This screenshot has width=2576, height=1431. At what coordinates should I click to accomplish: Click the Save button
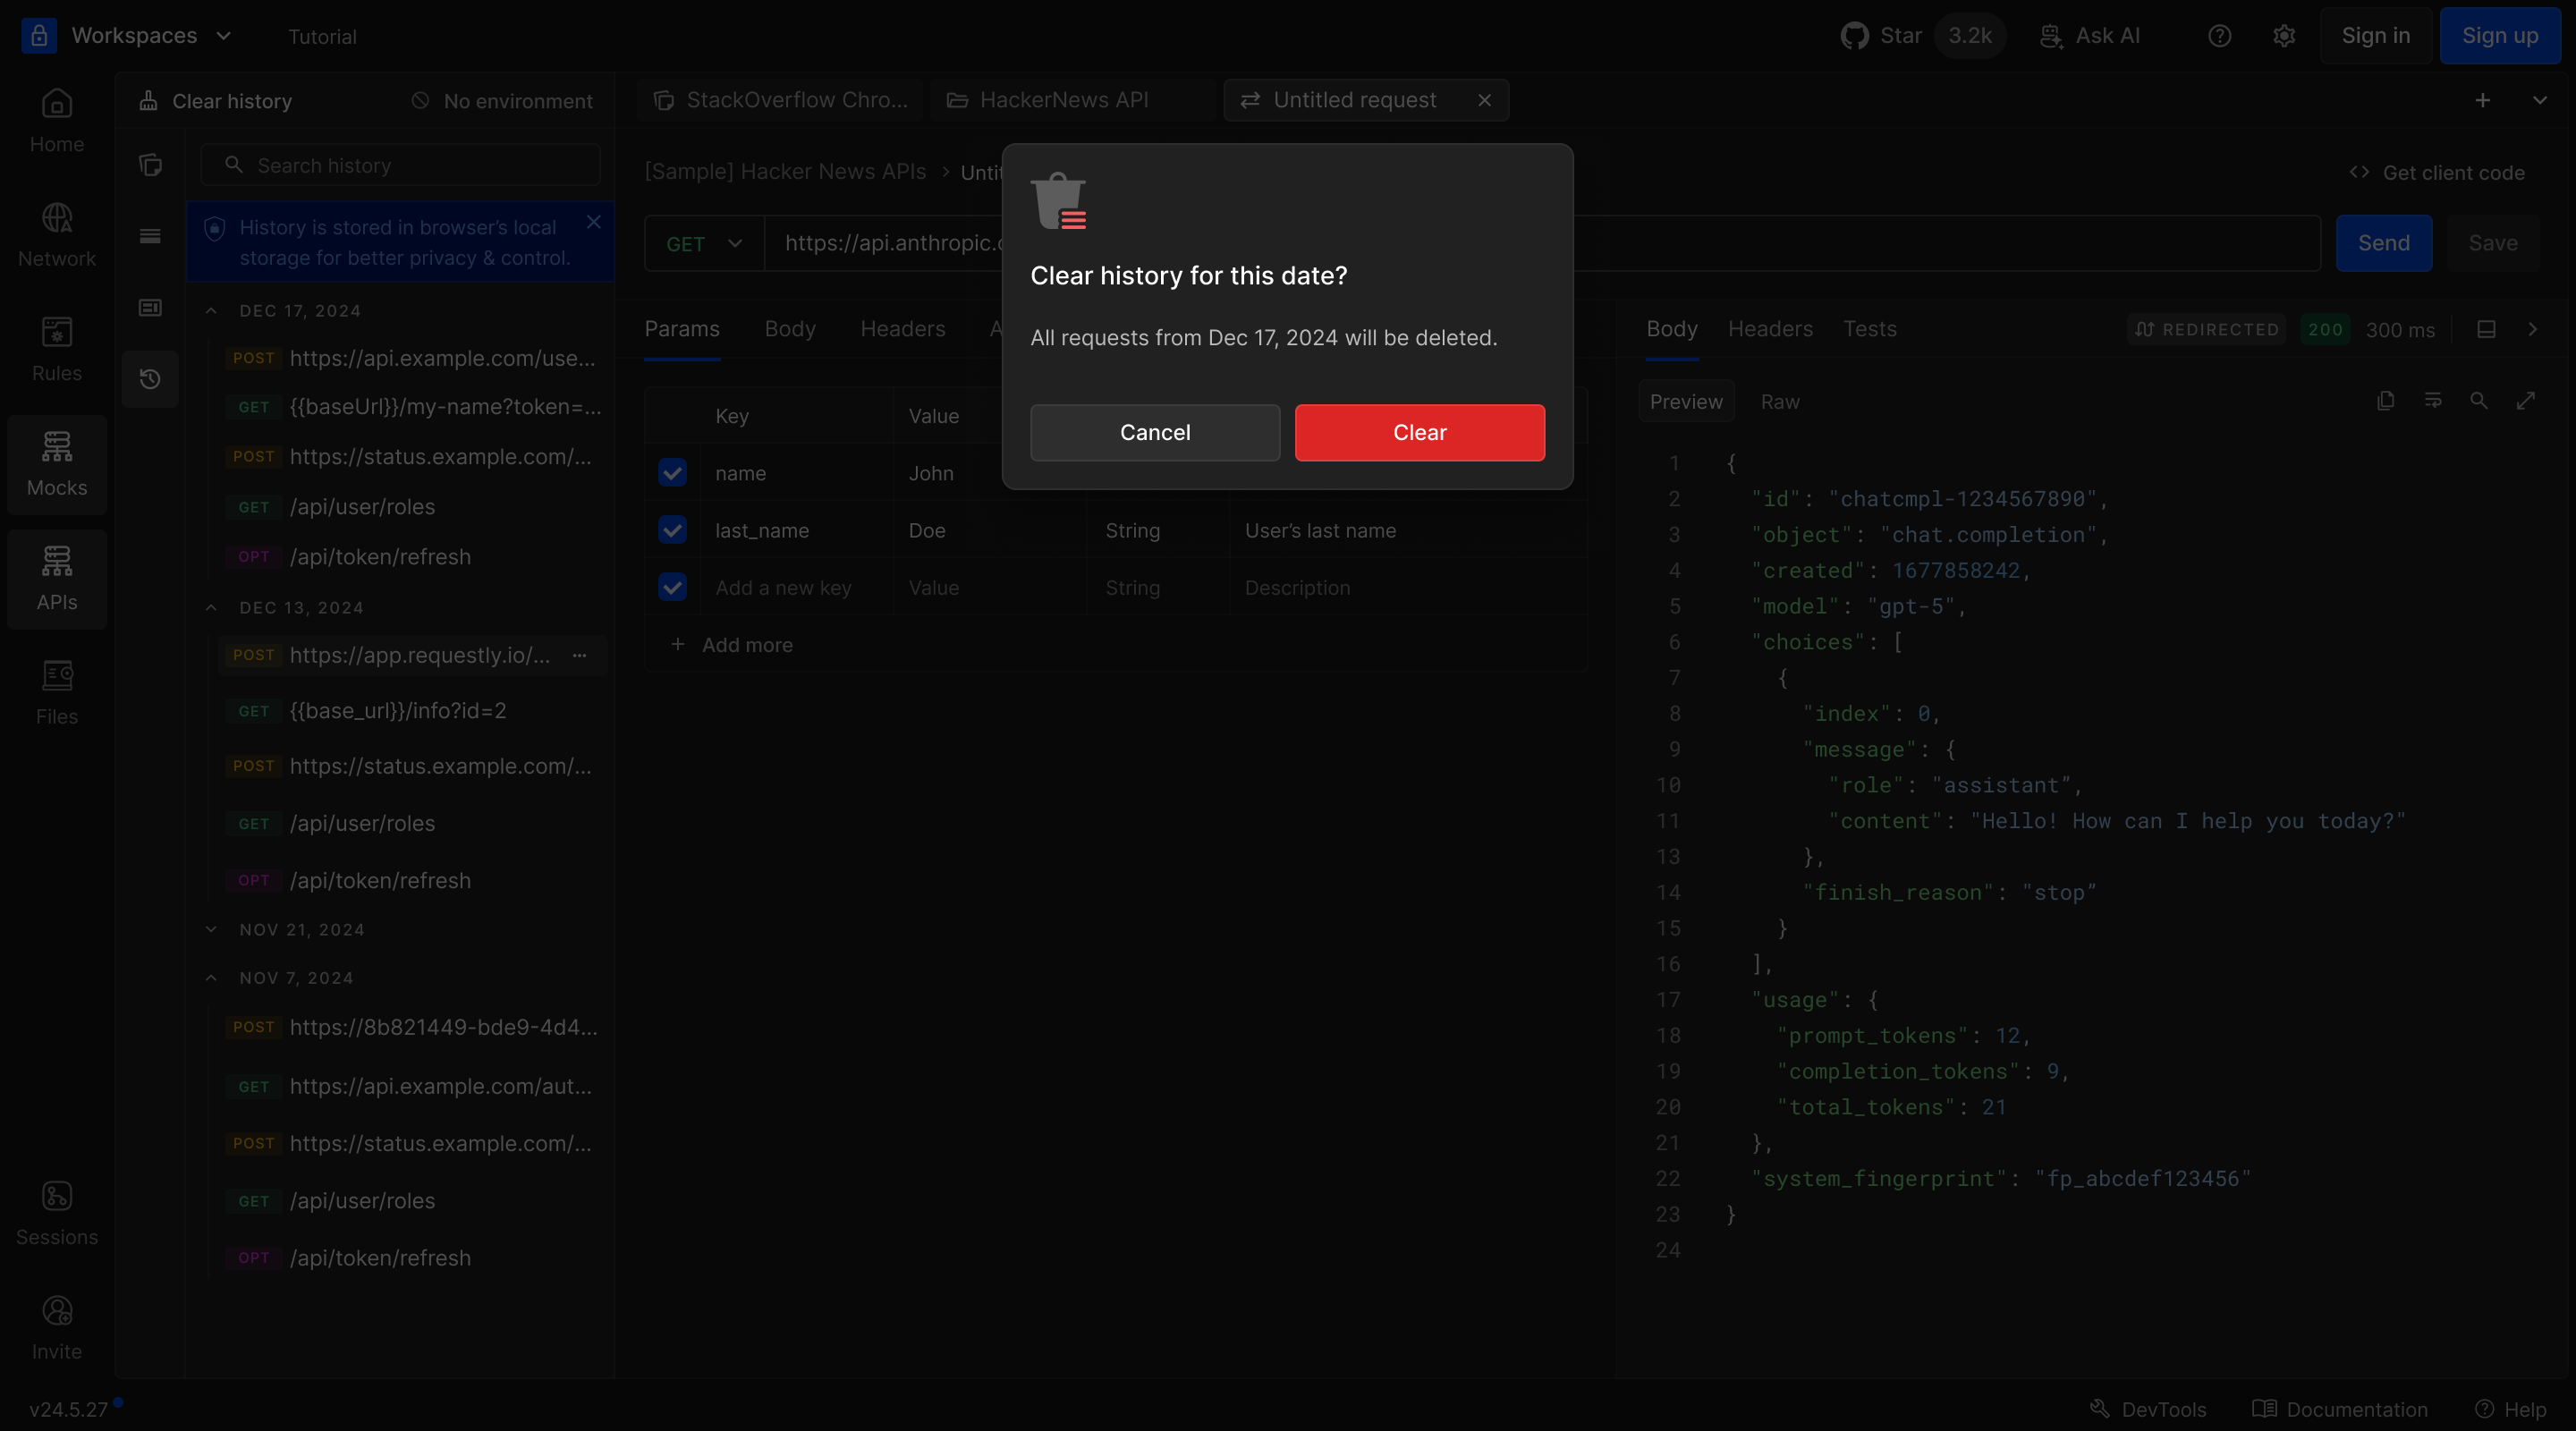pos(2493,243)
